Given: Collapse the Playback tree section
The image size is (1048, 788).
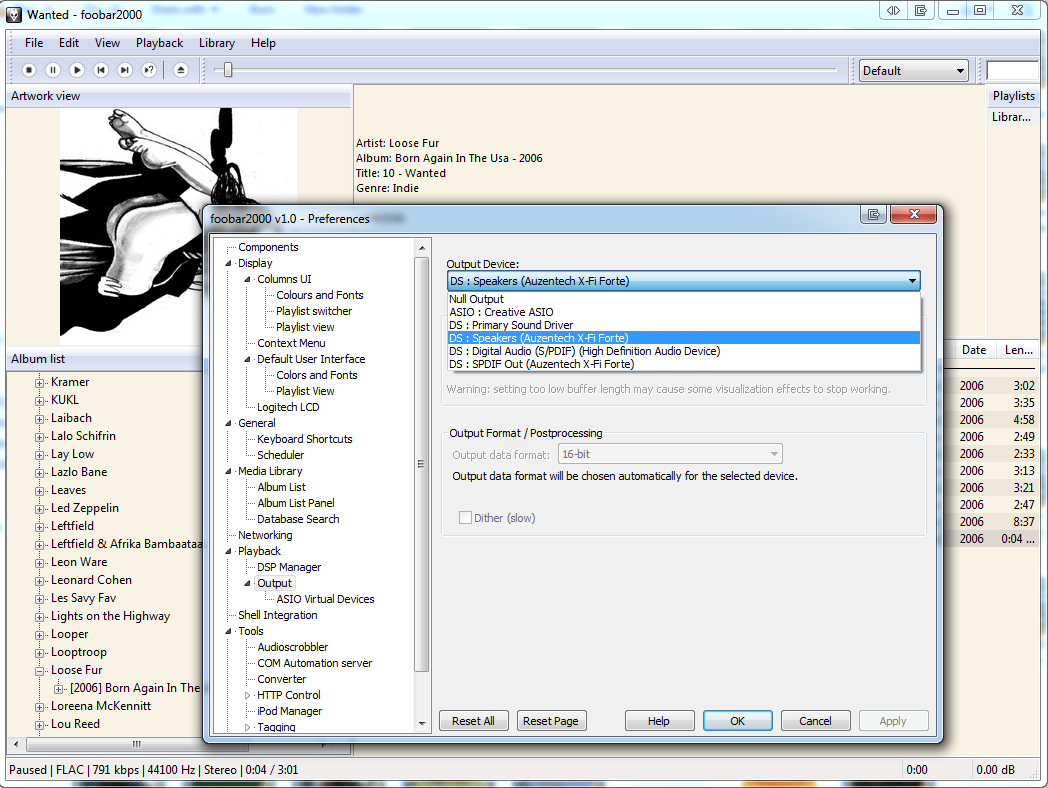Looking at the screenshot, I should (x=227, y=550).
